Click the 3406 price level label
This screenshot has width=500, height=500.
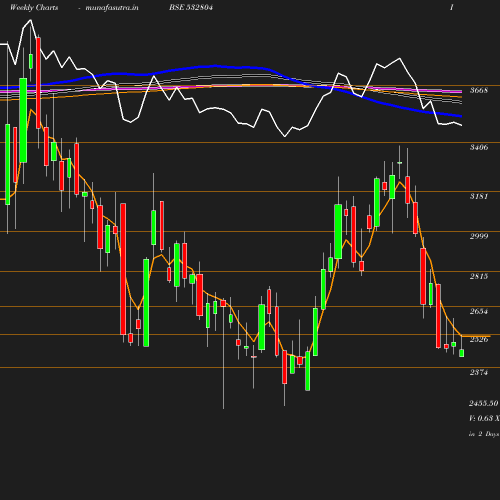point(479,147)
